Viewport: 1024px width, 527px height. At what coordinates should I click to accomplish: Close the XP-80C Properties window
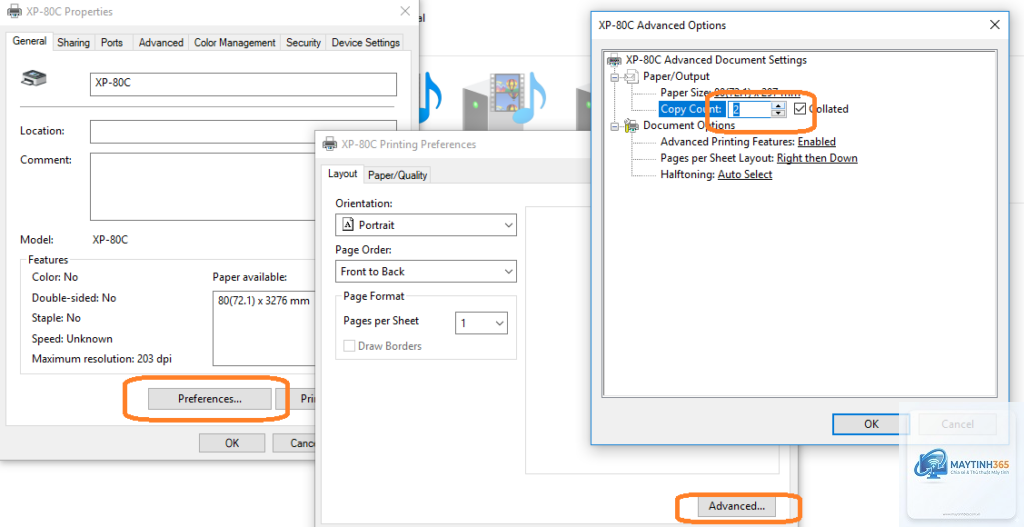point(405,11)
